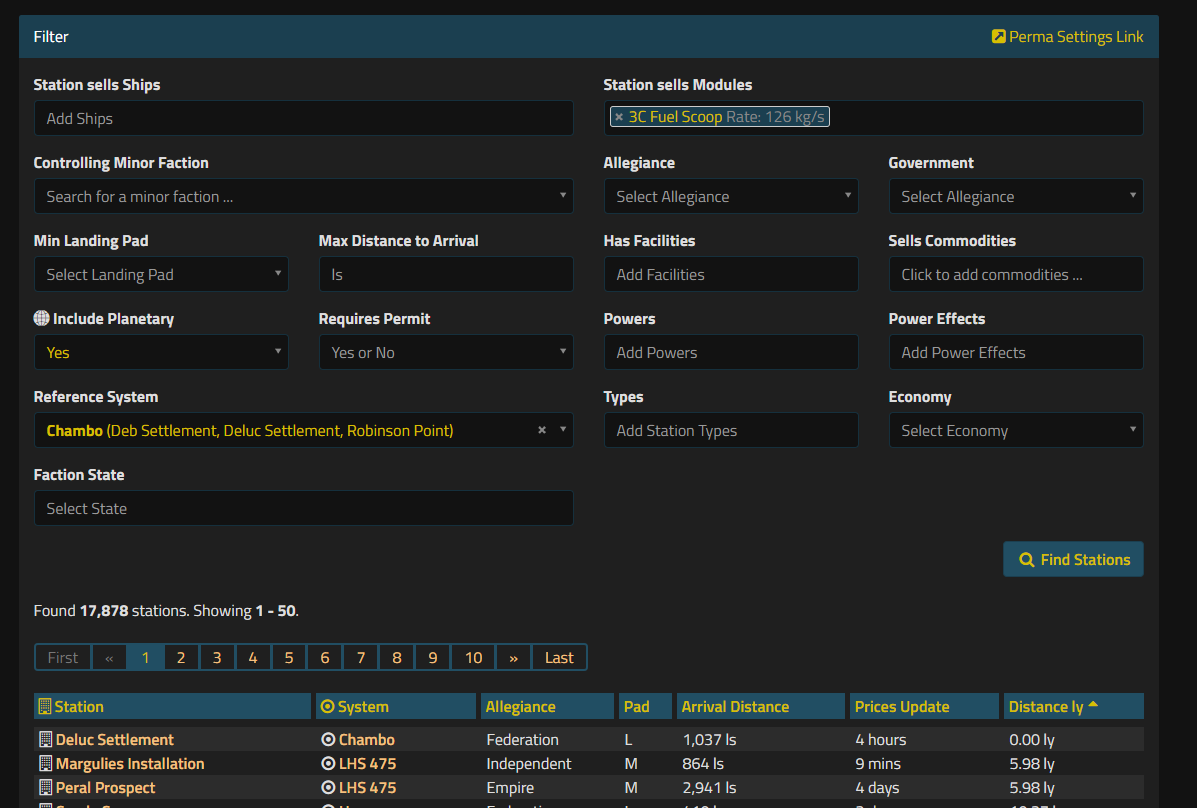Screen dimensions: 1197x808
Task: Clear the Chambo reference system selection
Action: 540,428
